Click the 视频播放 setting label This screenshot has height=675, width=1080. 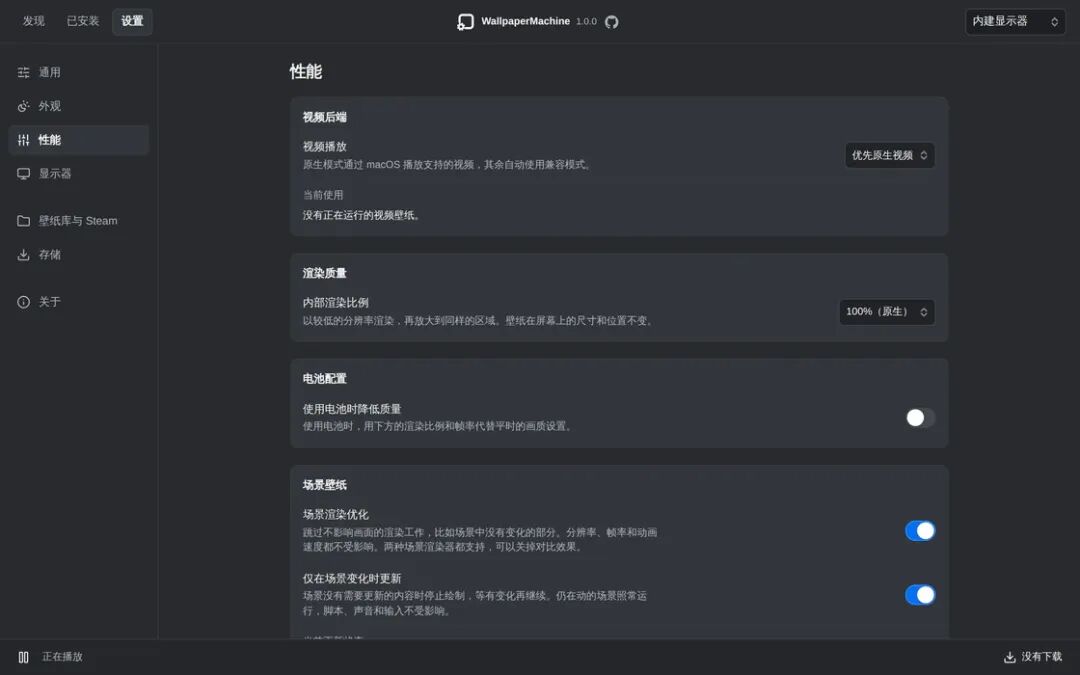324,147
